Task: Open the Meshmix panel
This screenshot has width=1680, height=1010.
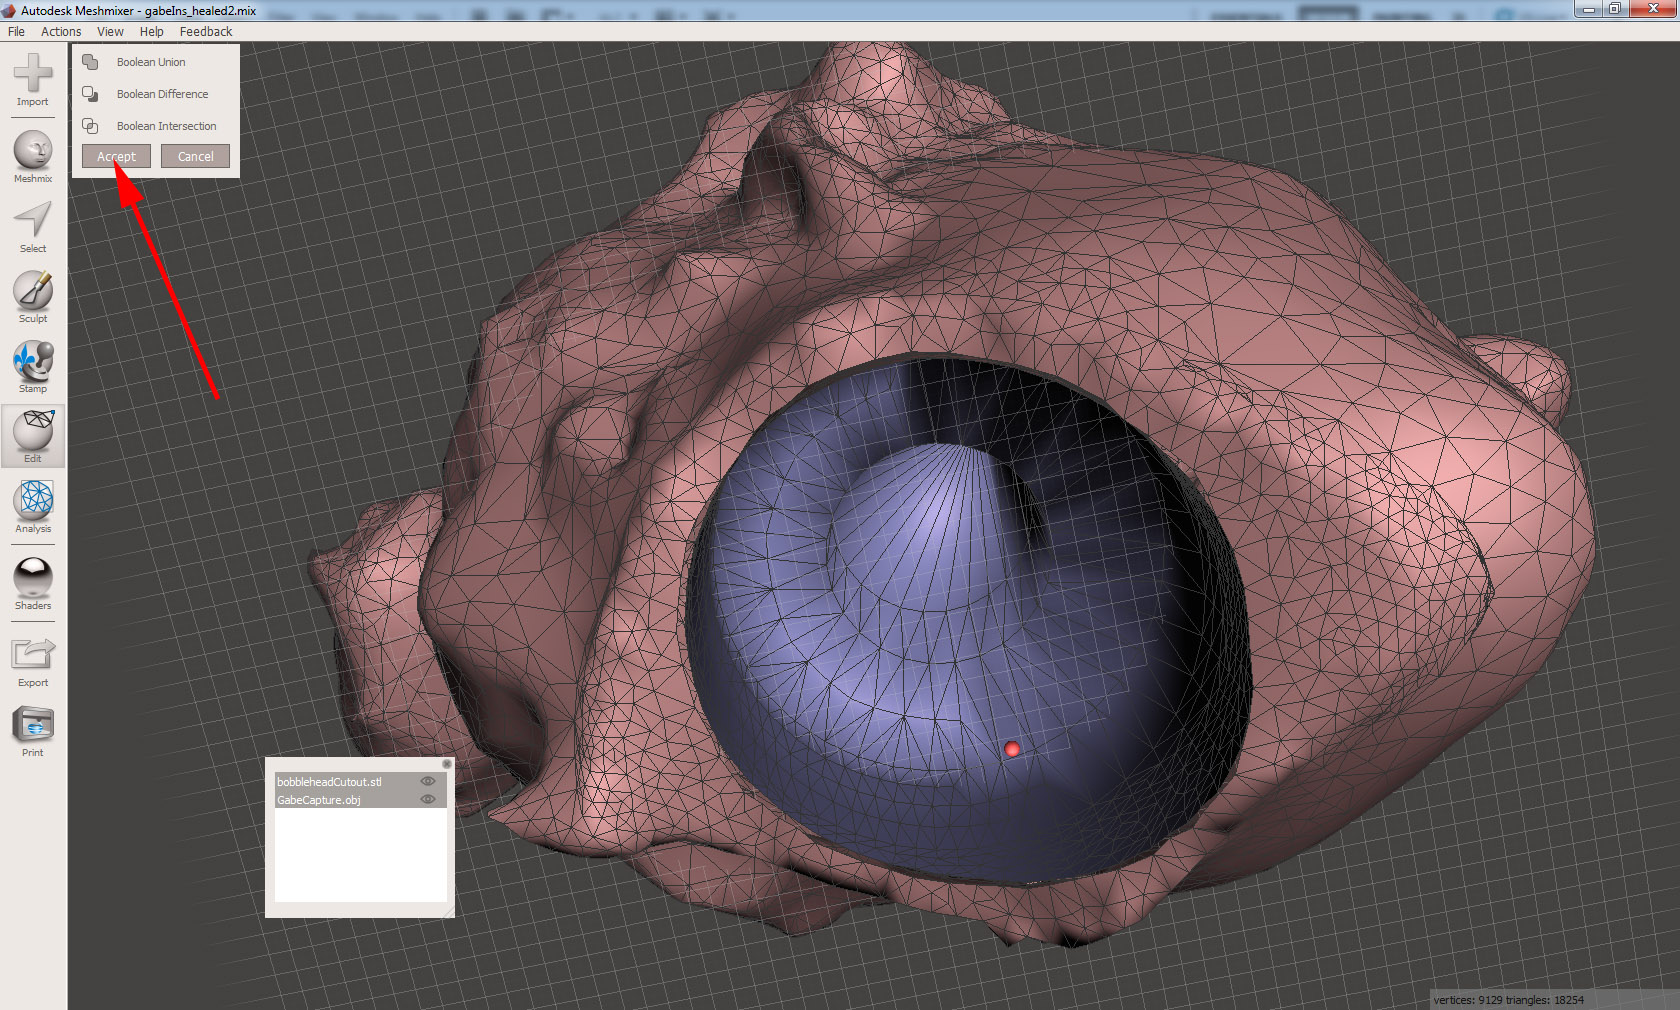Action: tap(33, 157)
